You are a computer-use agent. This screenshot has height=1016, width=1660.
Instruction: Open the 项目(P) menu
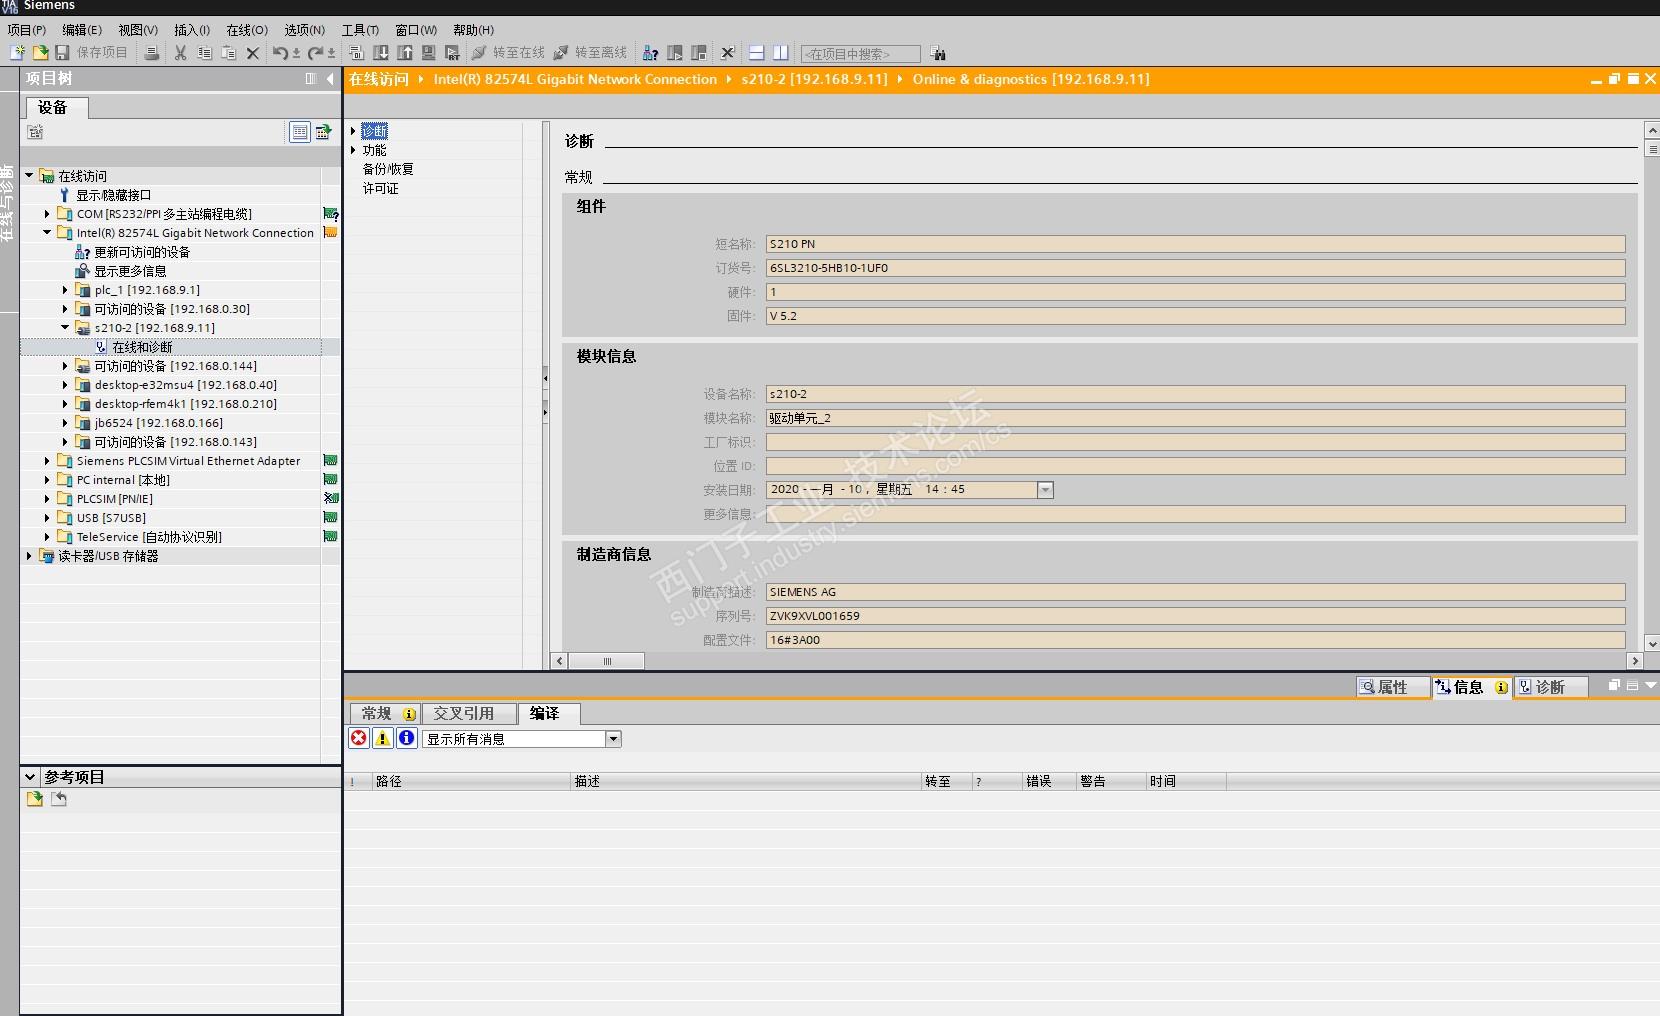pyautogui.click(x=27, y=30)
